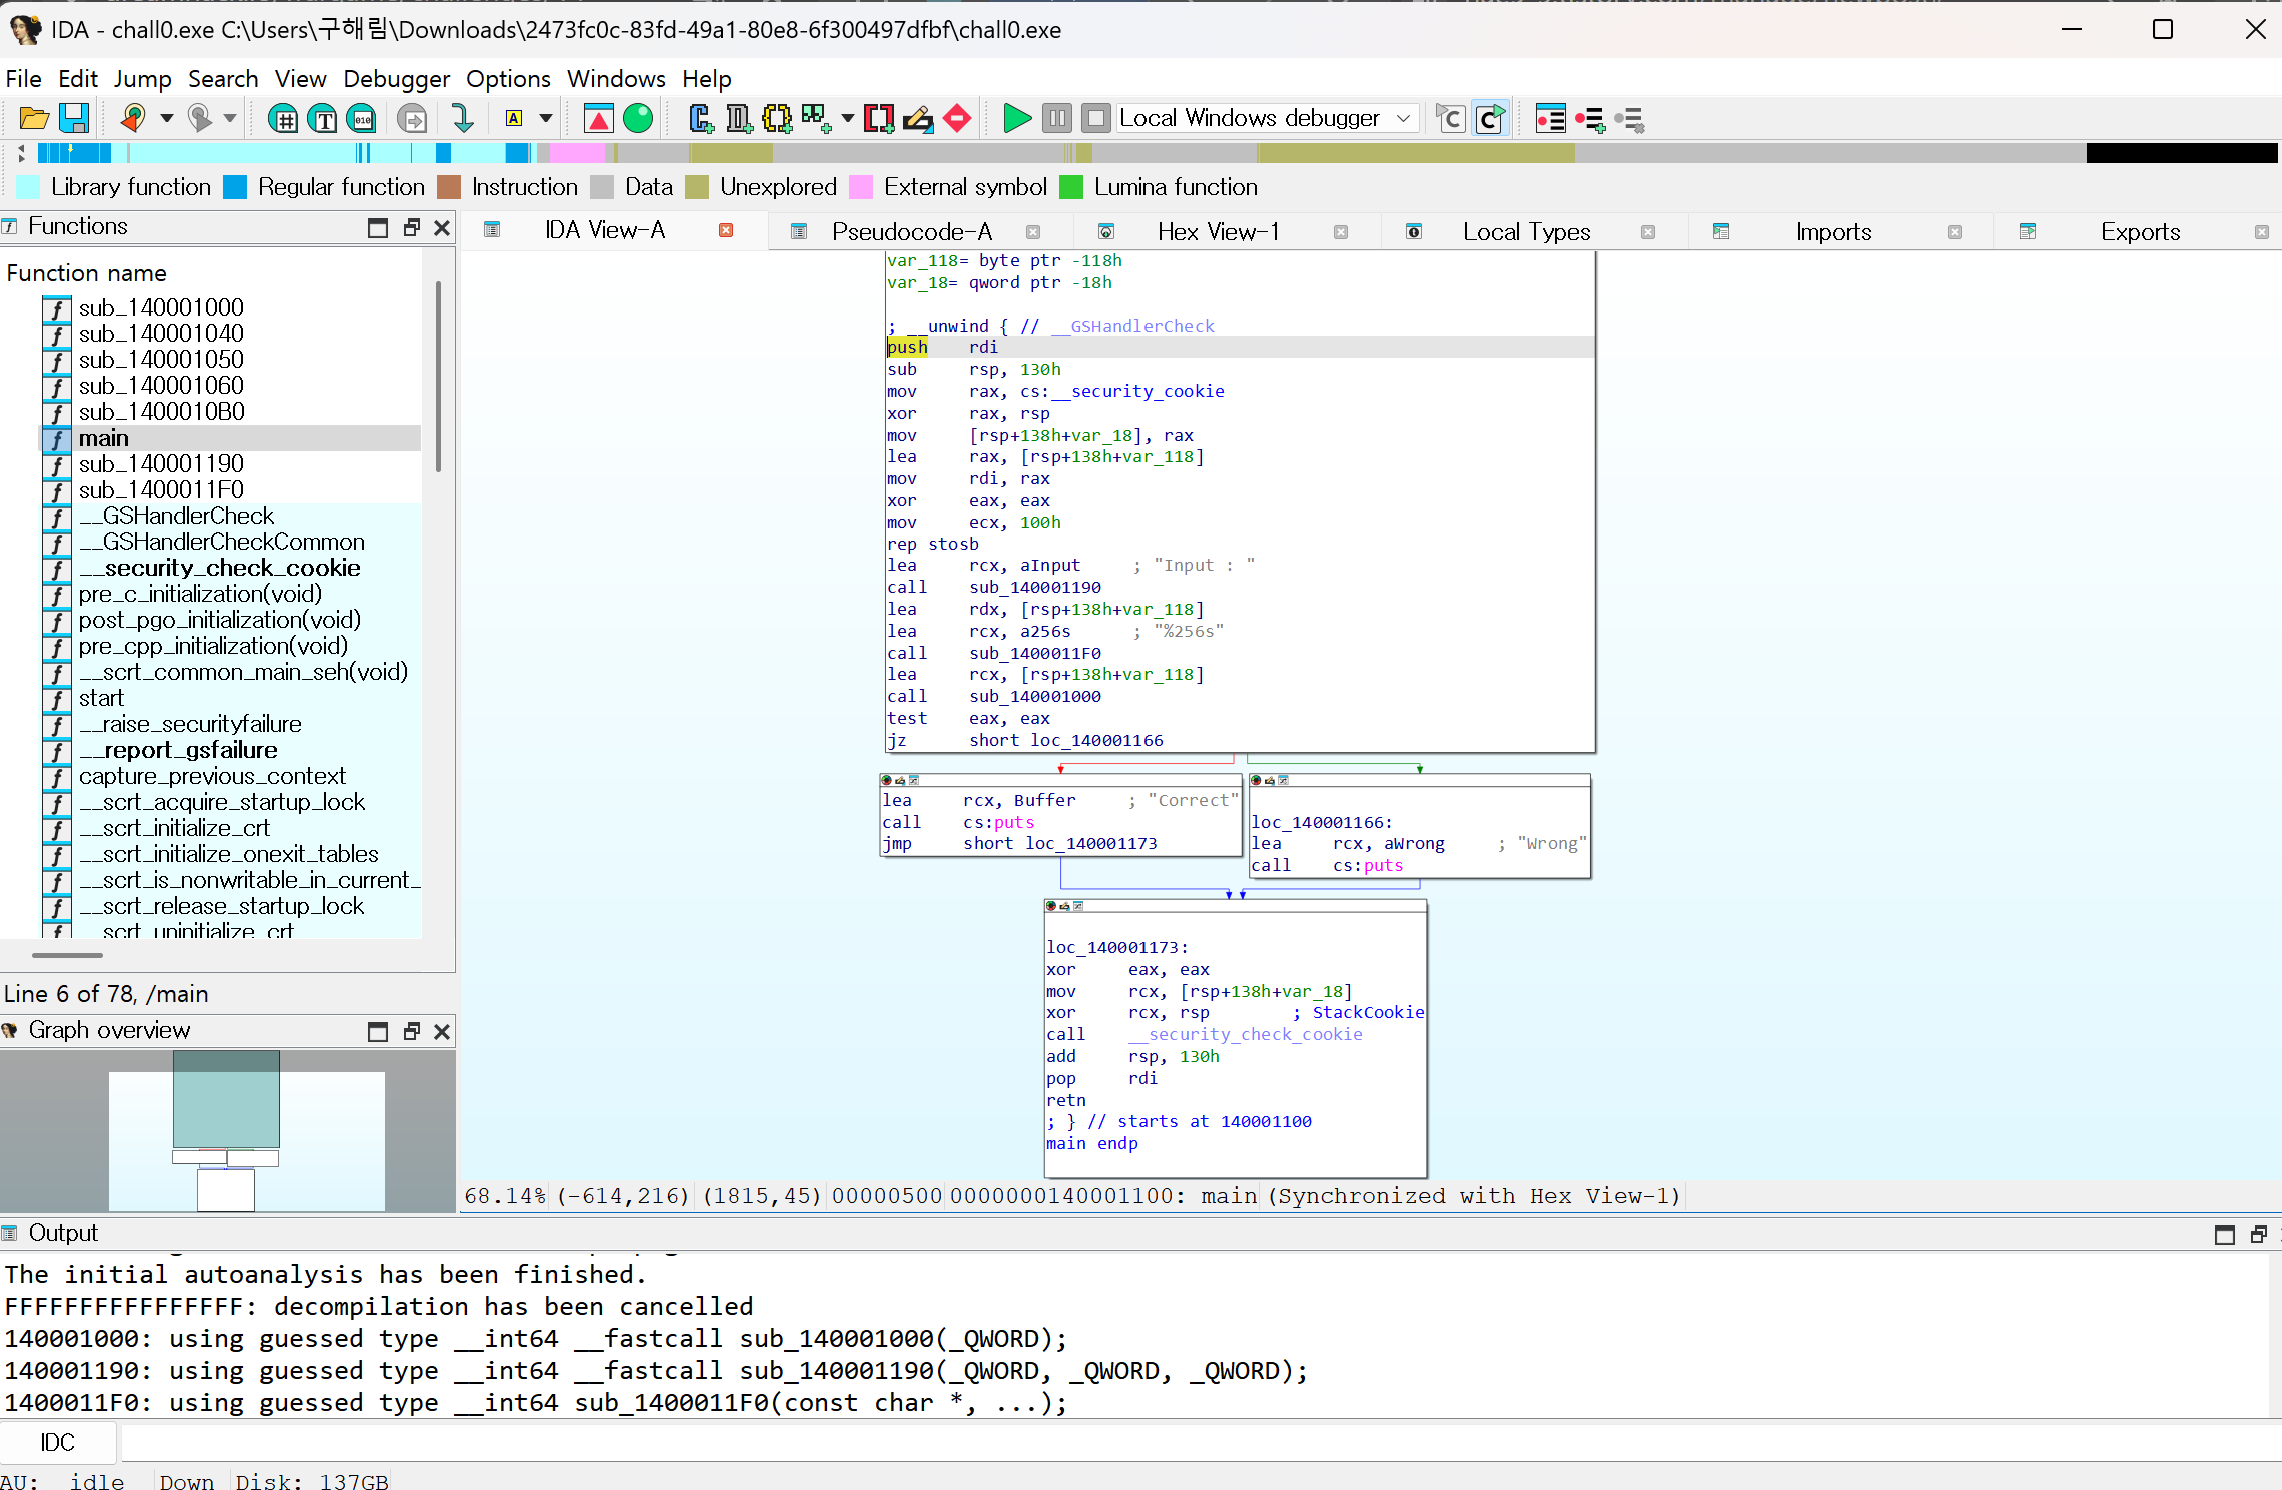Click the text (T) search toolbar icon
Viewport: 2282px width, 1490px height.
pos(323,119)
